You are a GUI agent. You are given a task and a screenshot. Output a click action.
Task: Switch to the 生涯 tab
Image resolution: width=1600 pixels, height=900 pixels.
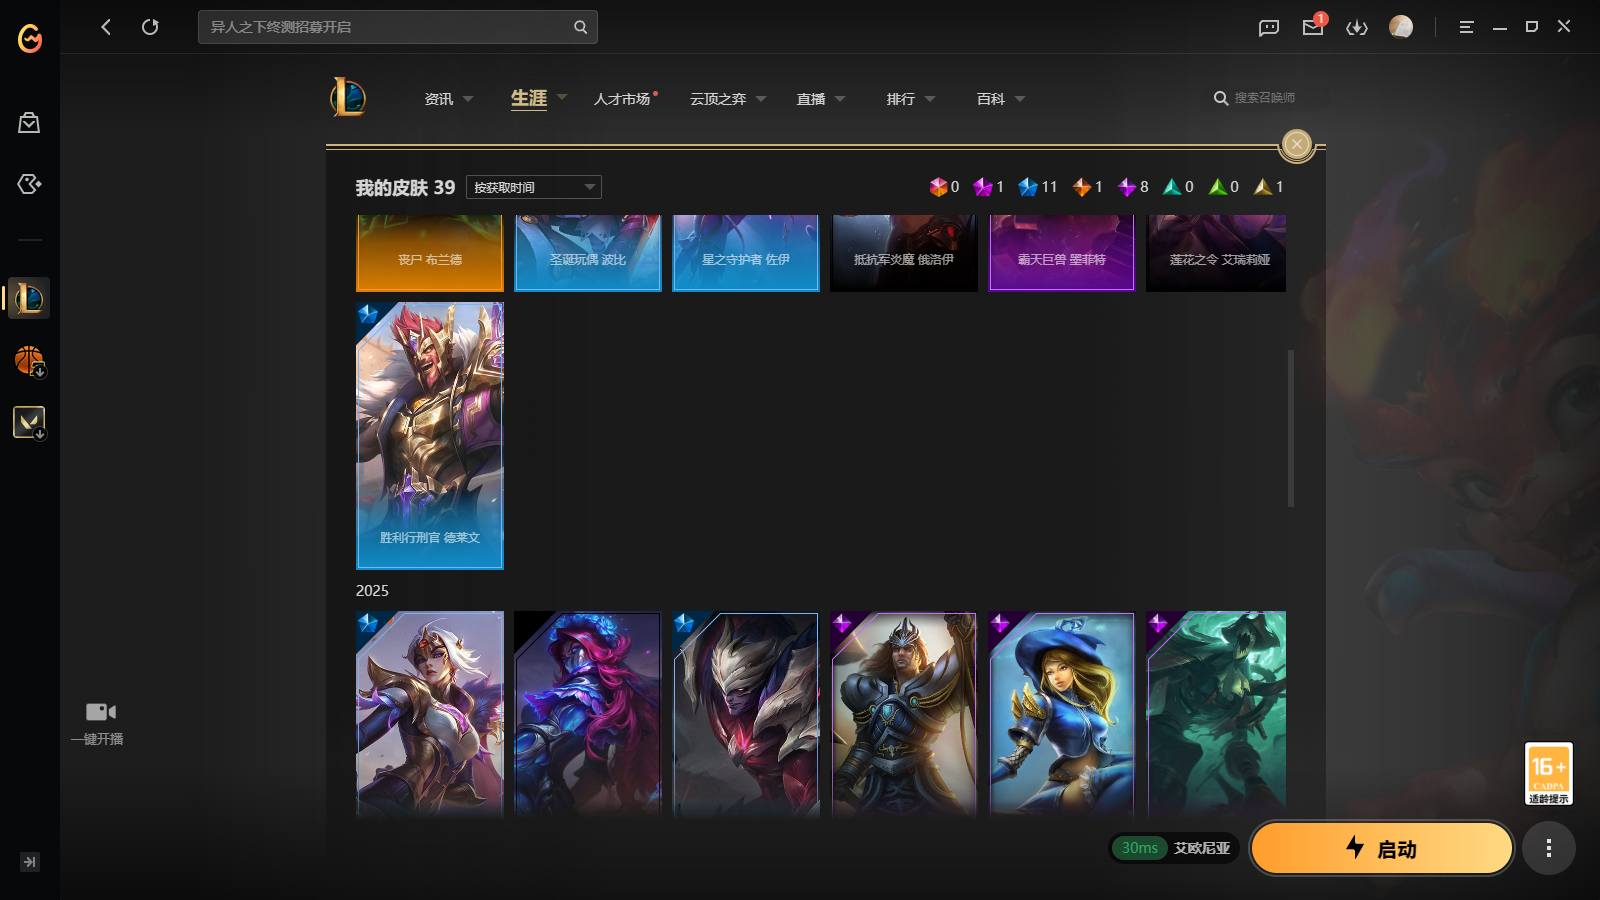pos(529,98)
